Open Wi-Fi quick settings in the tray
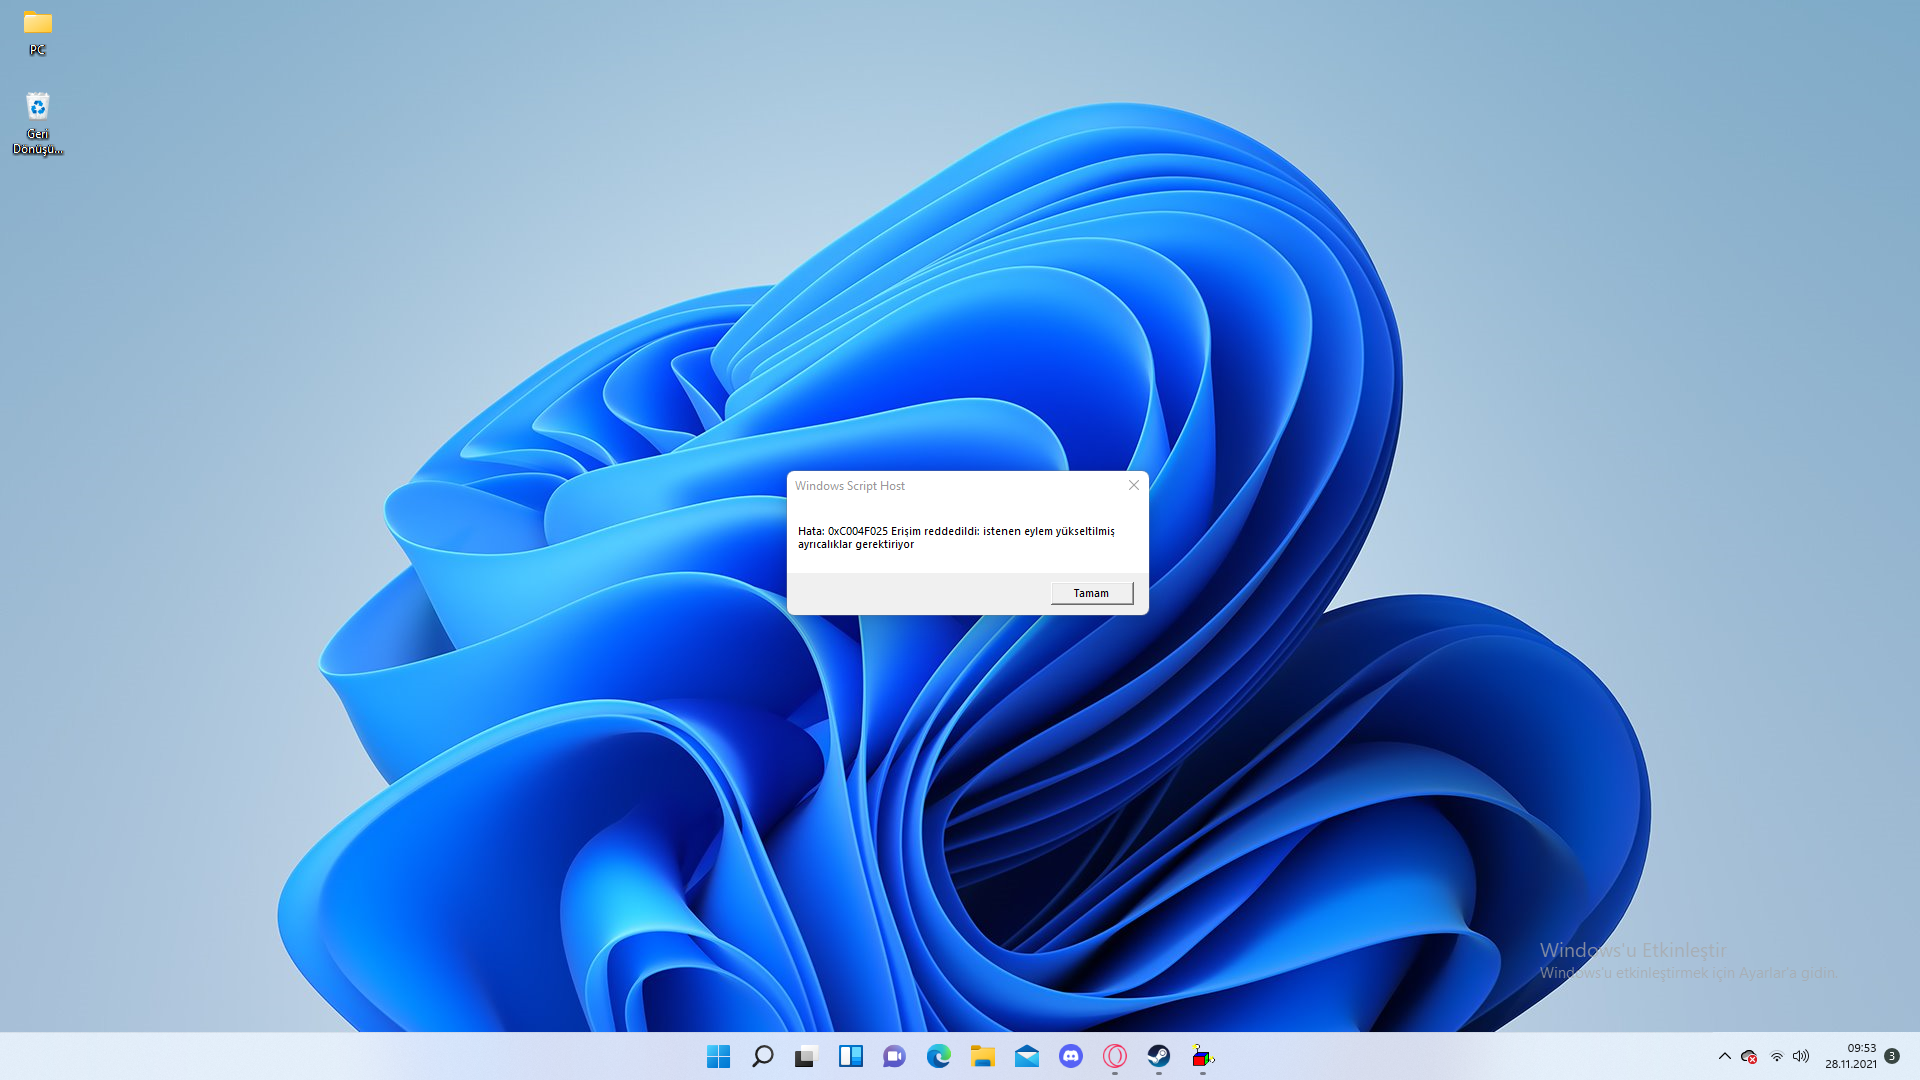 (1777, 1057)
